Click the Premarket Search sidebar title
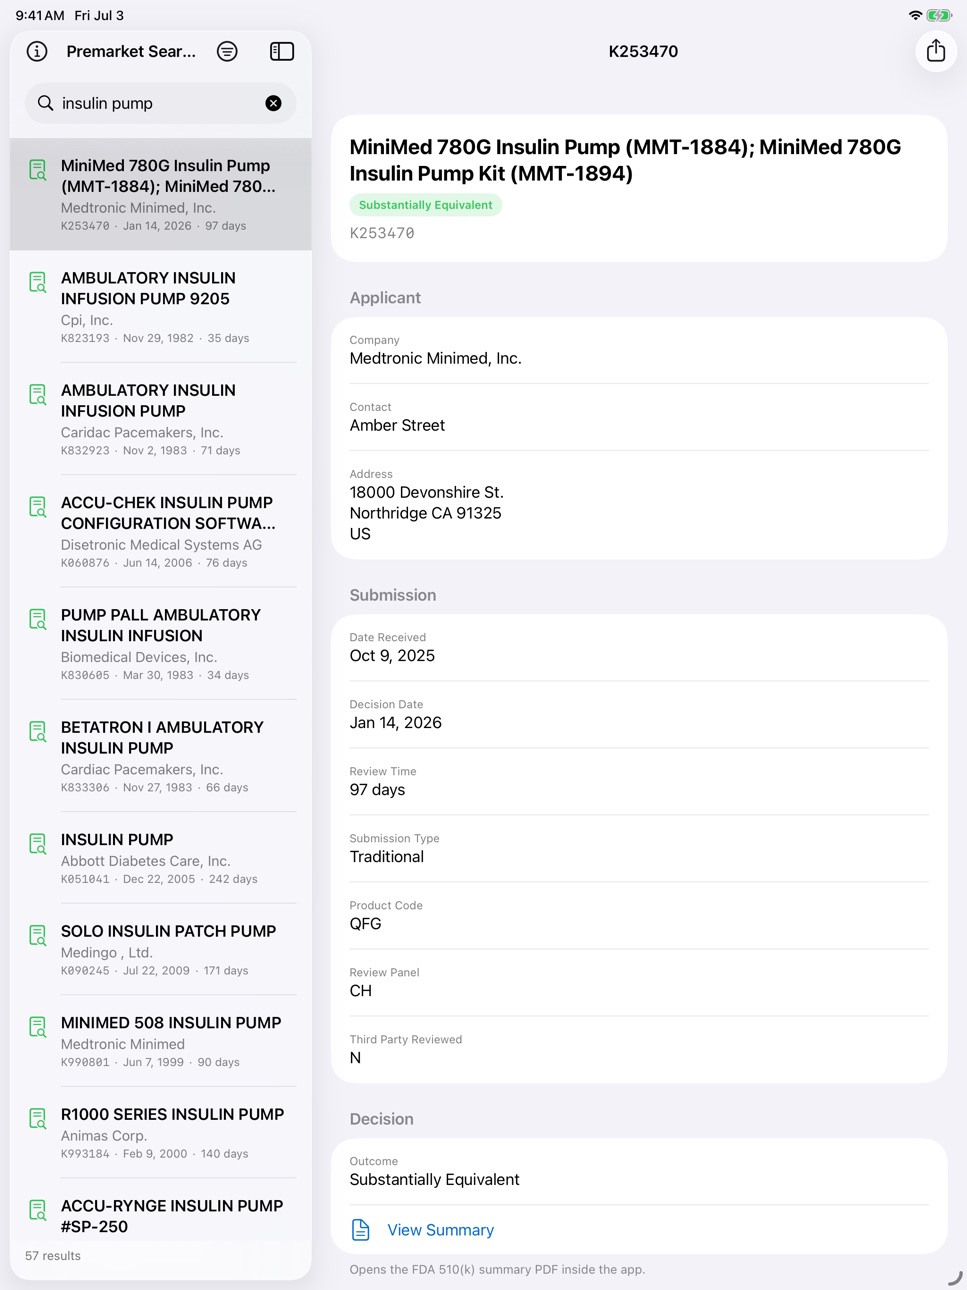The width and height of the screenshot is (967, 1290). tap(131, 51)
